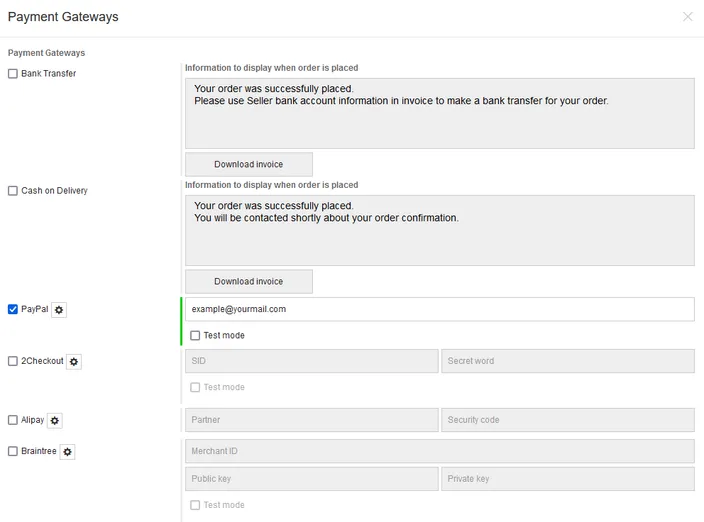Screen dimensions: 704x522
Task: Click the Bank Transfer 'Information to display' label
Action: (272, 68)
